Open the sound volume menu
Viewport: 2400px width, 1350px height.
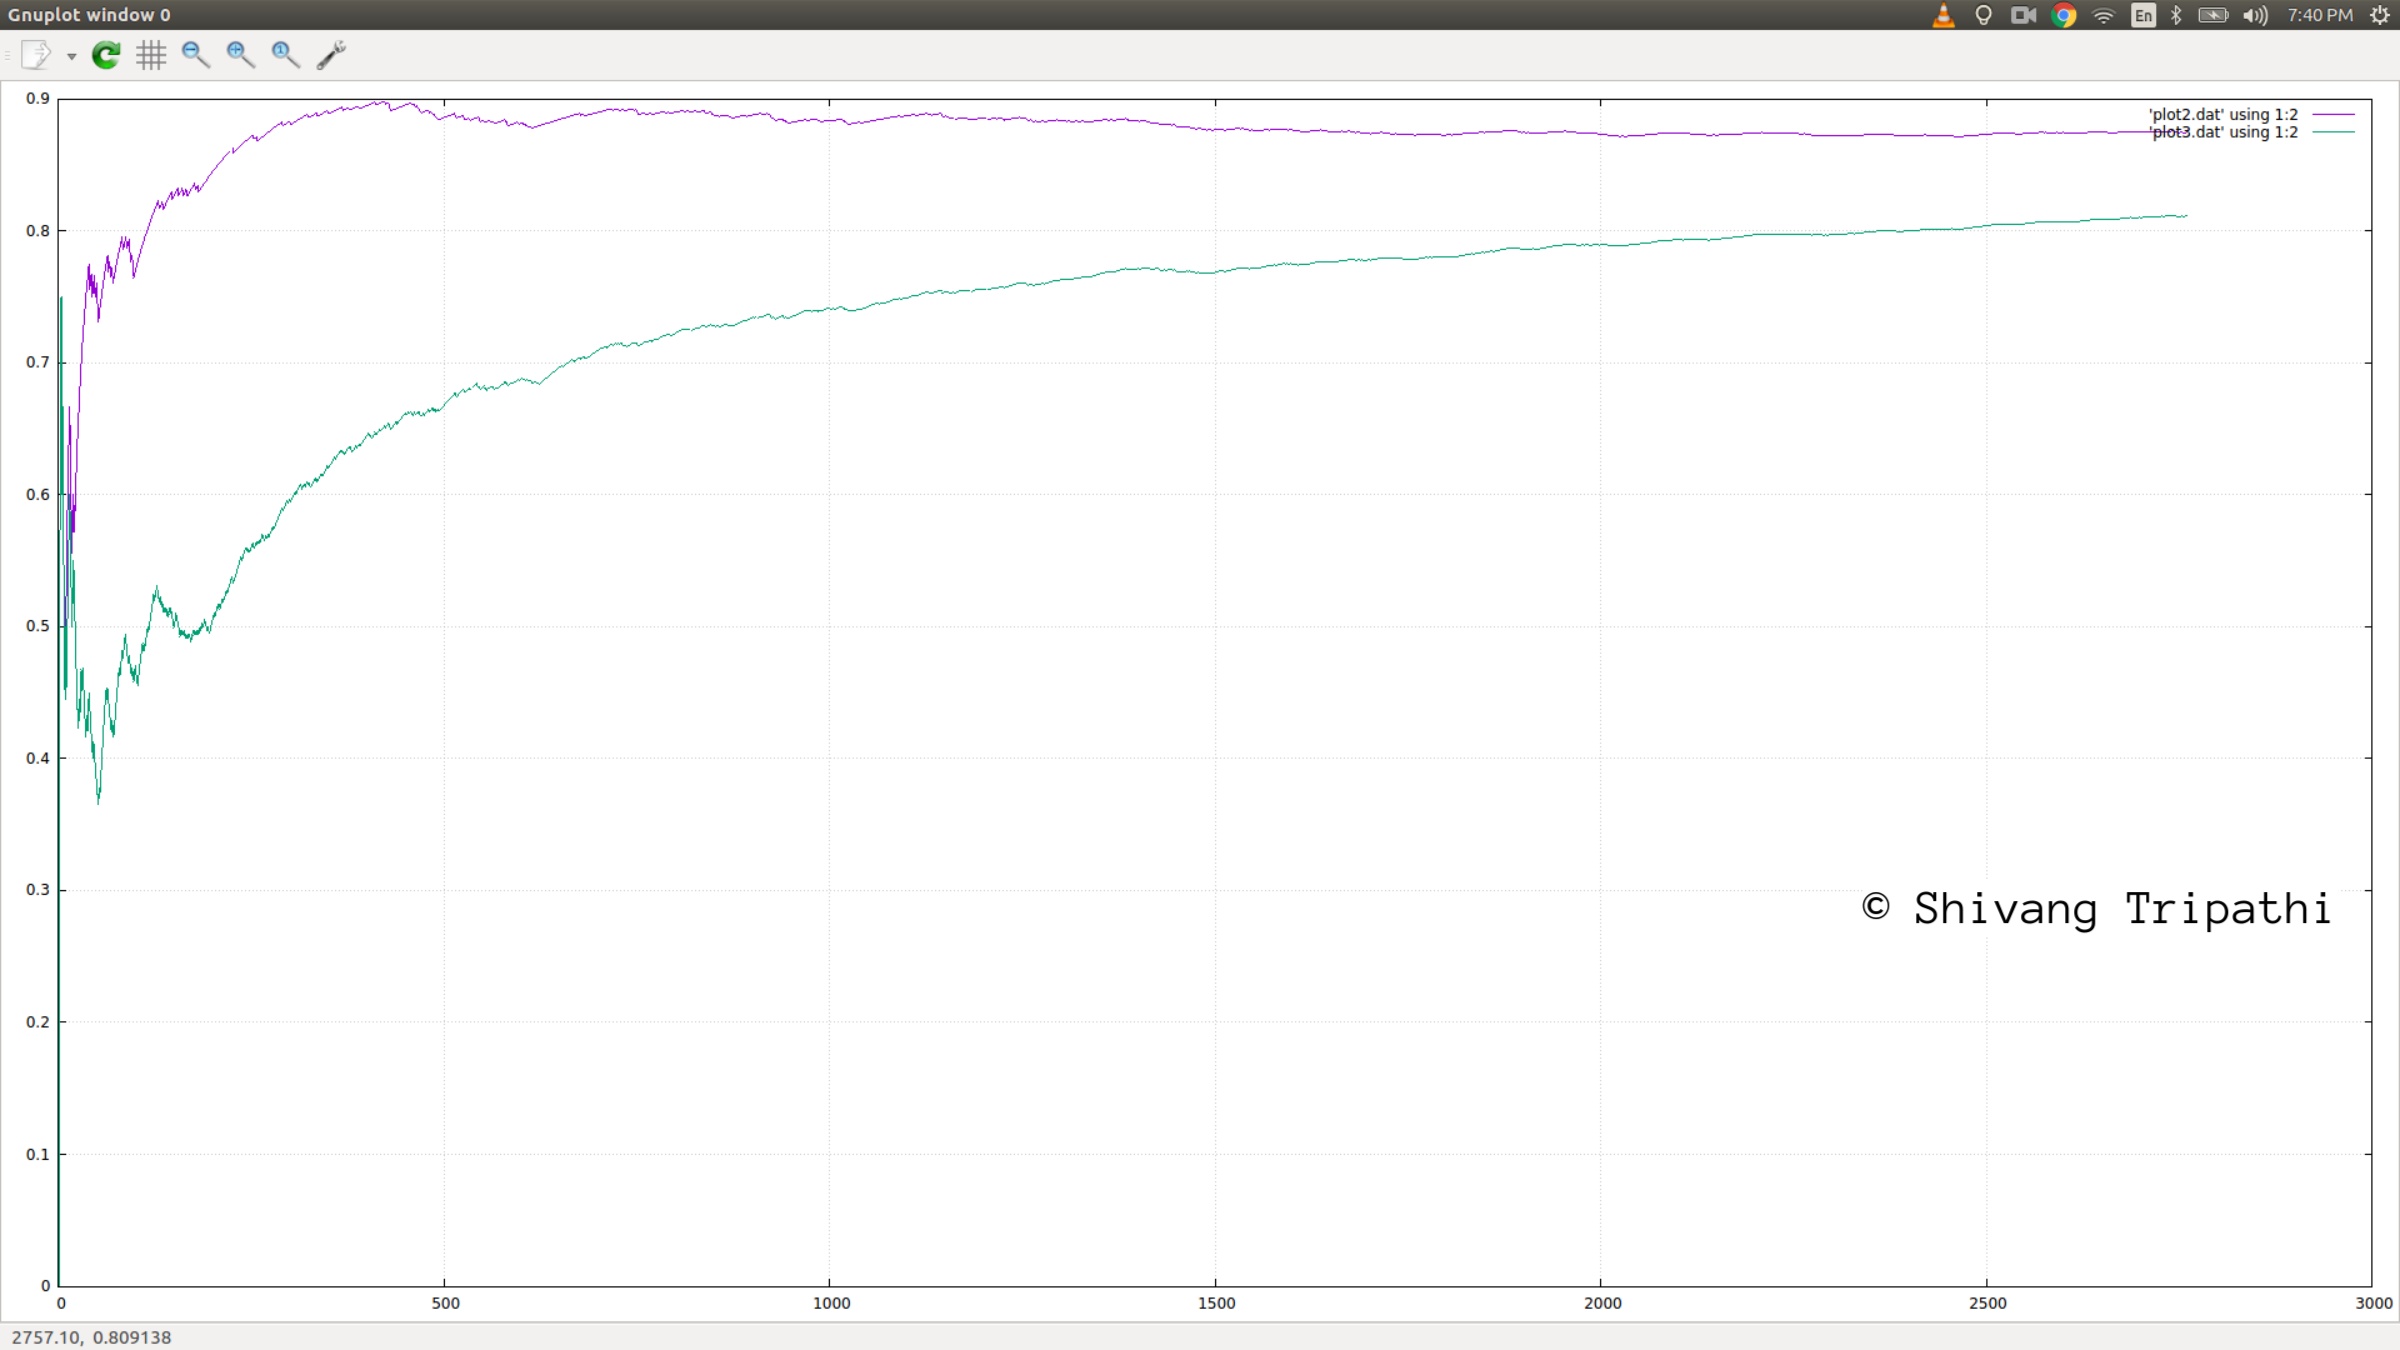[2255, 15]
